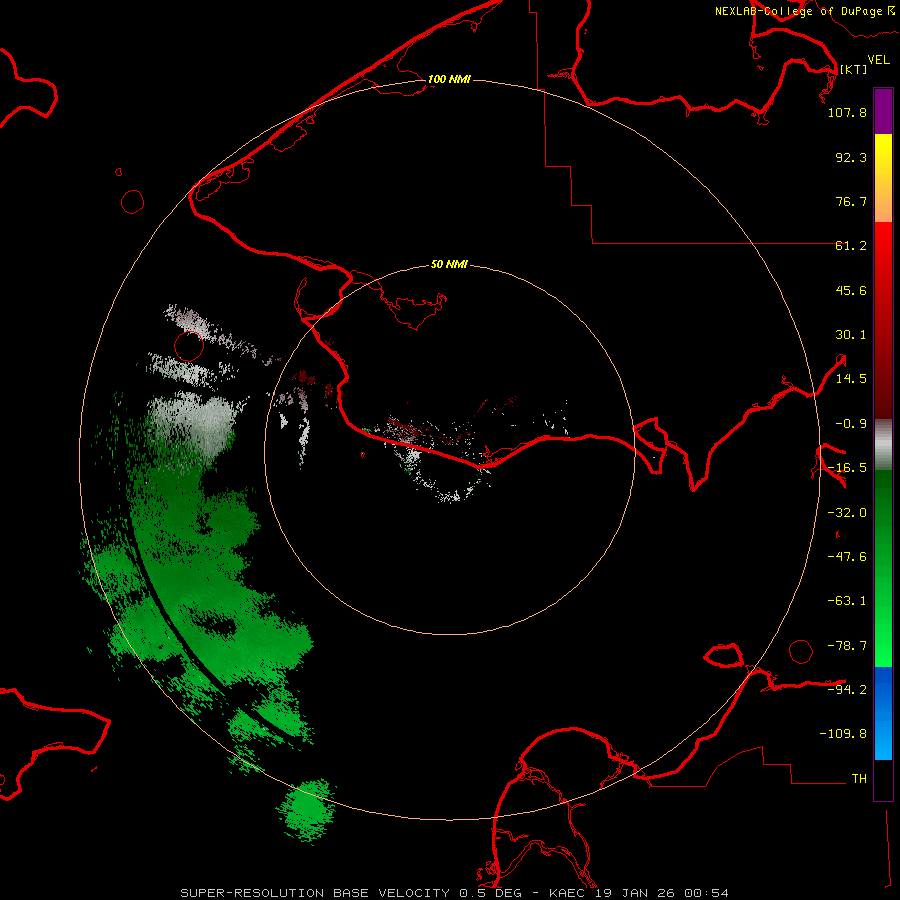Viewport: 900px width, 900px height.
Task: Select the -78.7 velocity scale value
Action: (x=847, y=646)
